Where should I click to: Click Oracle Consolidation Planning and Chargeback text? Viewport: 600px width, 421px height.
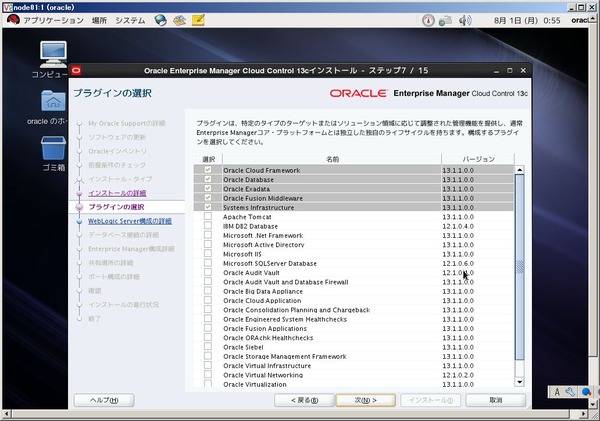(x=297, y=310)
